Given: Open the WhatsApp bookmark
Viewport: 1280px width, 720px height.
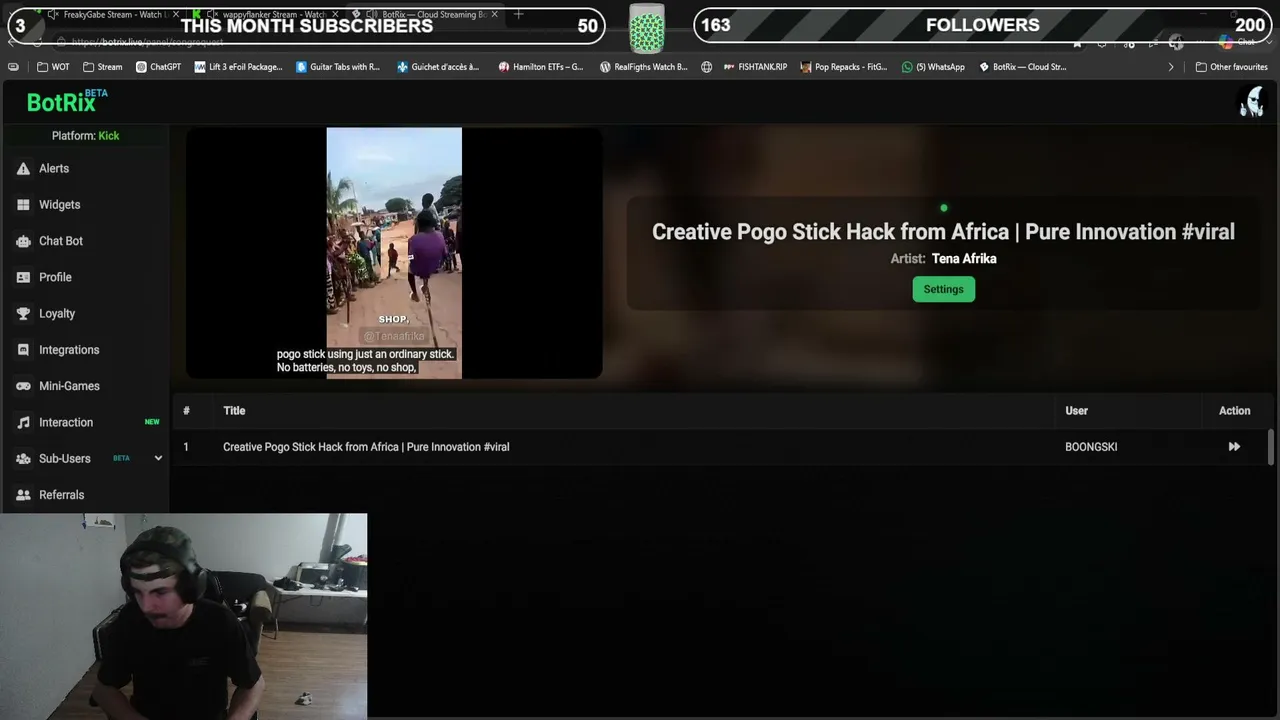Looking at the screenshot, I should click(x=933, y=67).
